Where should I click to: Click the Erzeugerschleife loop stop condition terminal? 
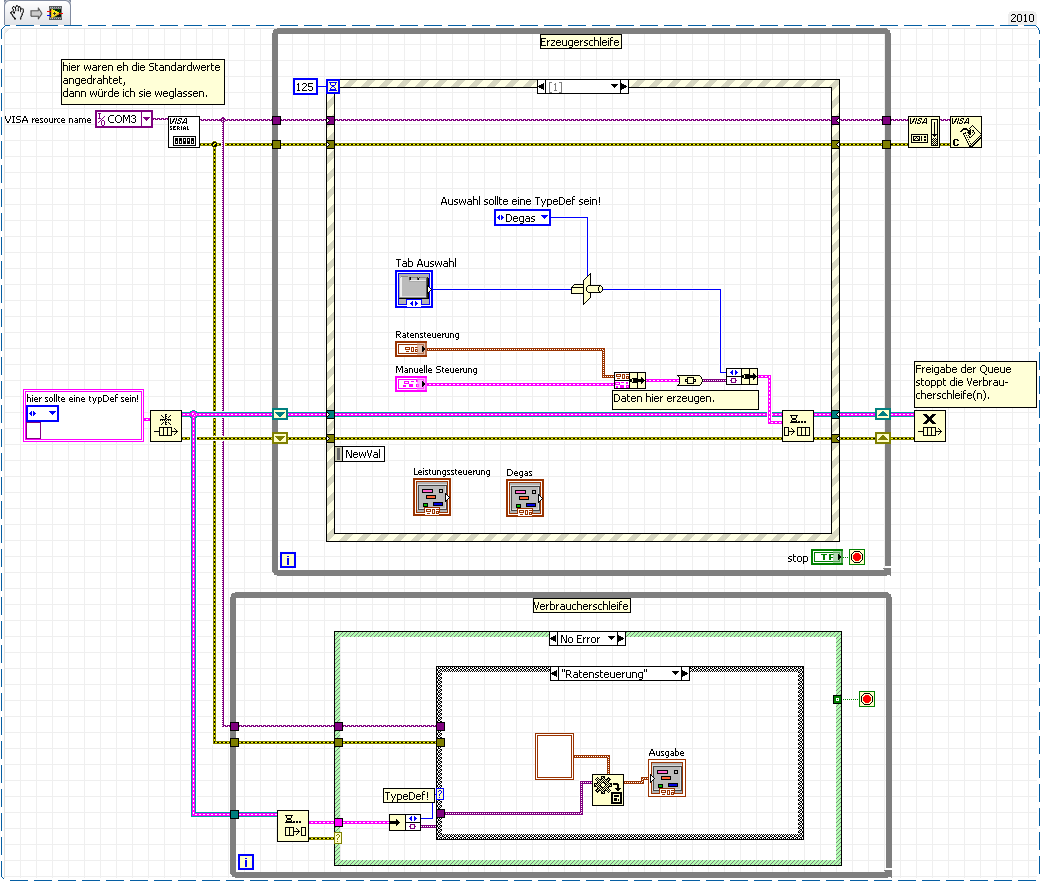pyautogui.click(x=857, y=557)
